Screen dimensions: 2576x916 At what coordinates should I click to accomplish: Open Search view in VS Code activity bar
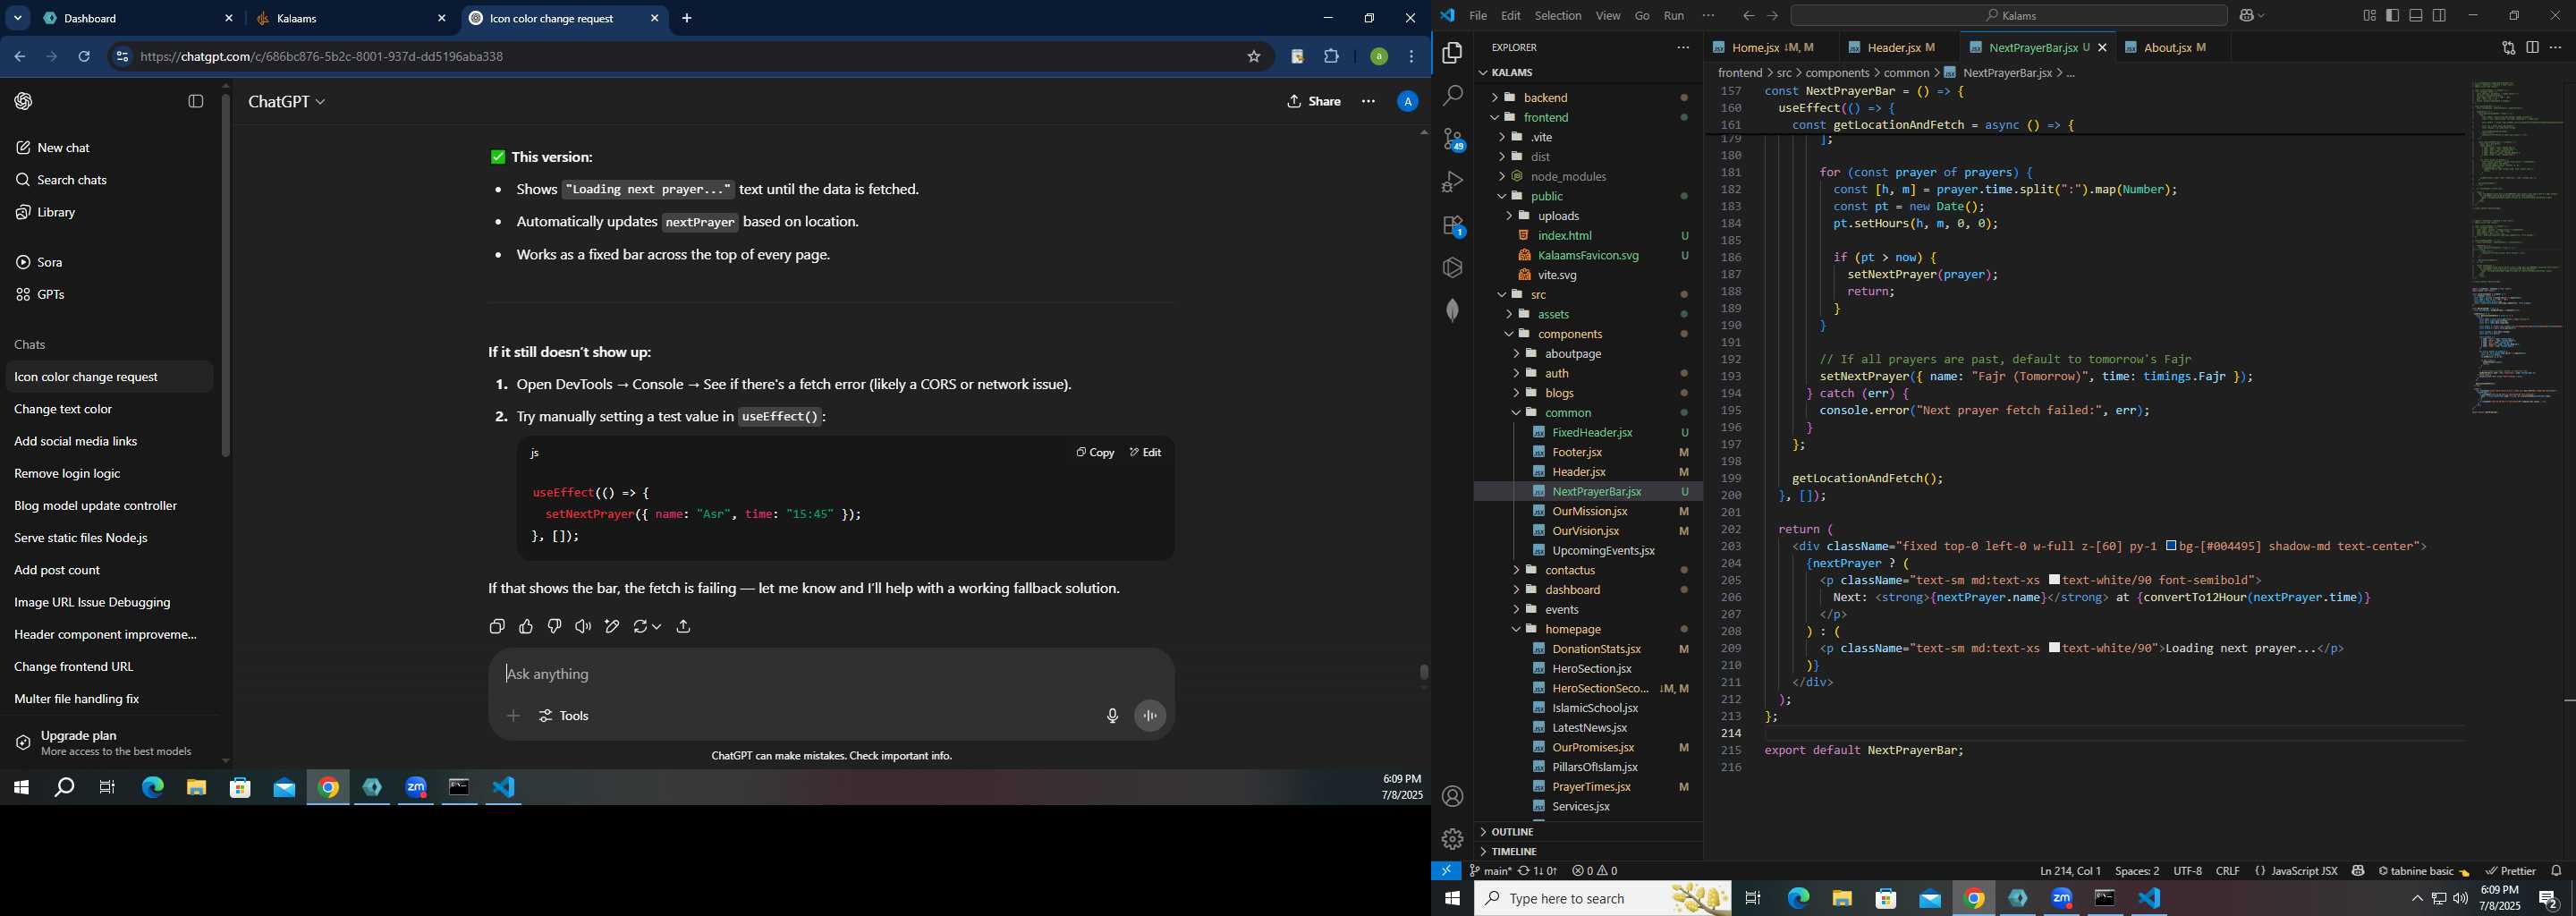click(1453, 96)
